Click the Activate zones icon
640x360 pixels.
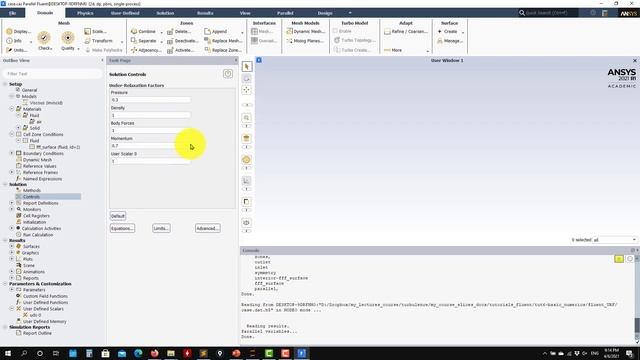click(x=170, y=50)
